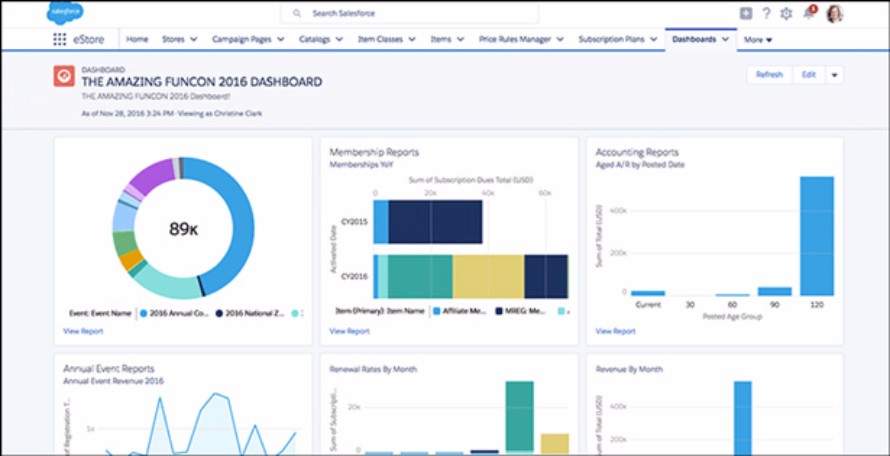890x456 pixels.
Task: Click the eStore app name
Action: point(89,39)
